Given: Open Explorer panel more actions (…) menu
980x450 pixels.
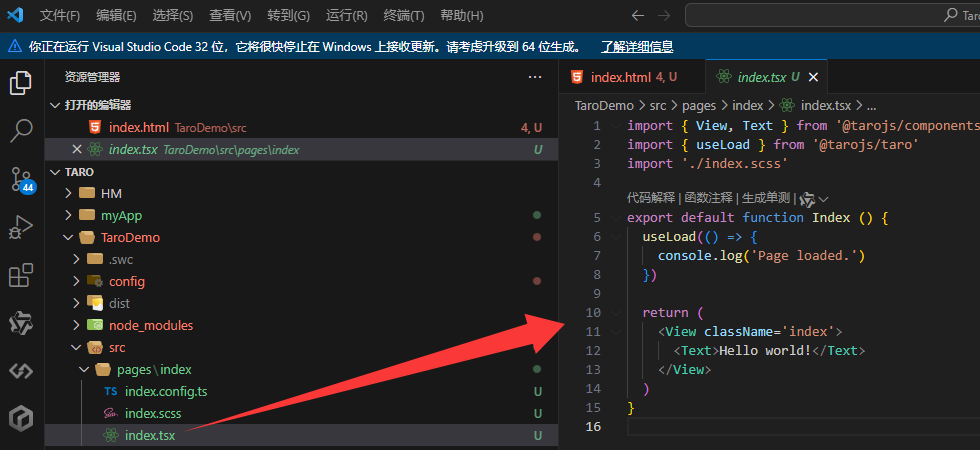Looking at the screenshot, I should pyautogui.click(x=535, y=77).
